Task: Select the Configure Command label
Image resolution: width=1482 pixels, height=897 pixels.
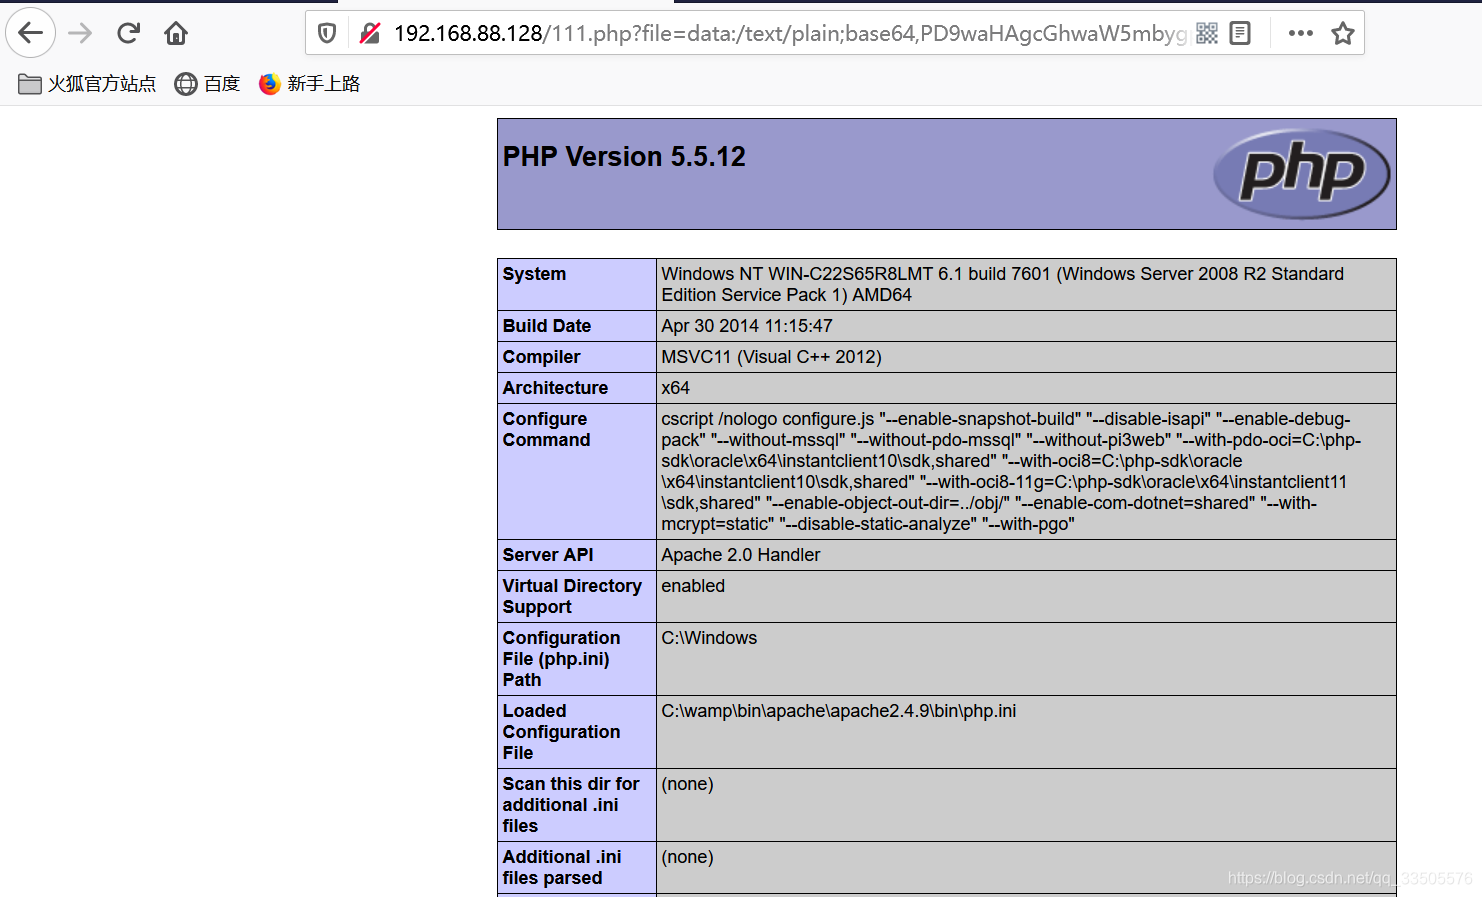Action: tap(546, 429)
